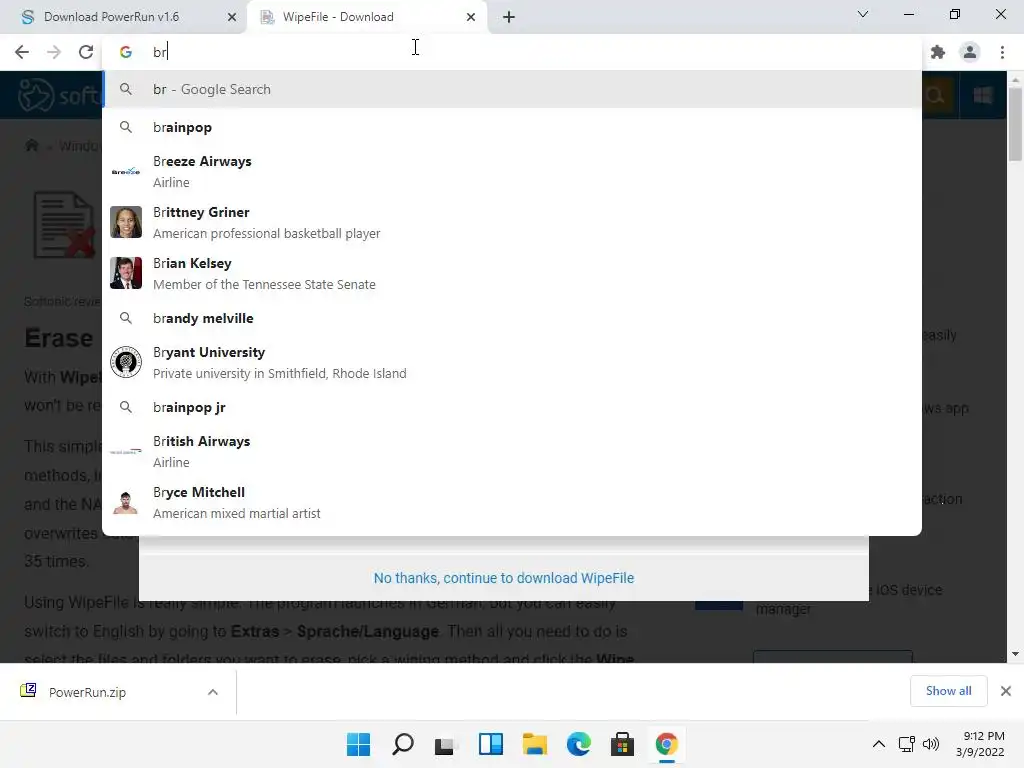Screen dimensions: 1024x768
Task: Click Brian Kelsey thumbnail photo
Action: 126,273
